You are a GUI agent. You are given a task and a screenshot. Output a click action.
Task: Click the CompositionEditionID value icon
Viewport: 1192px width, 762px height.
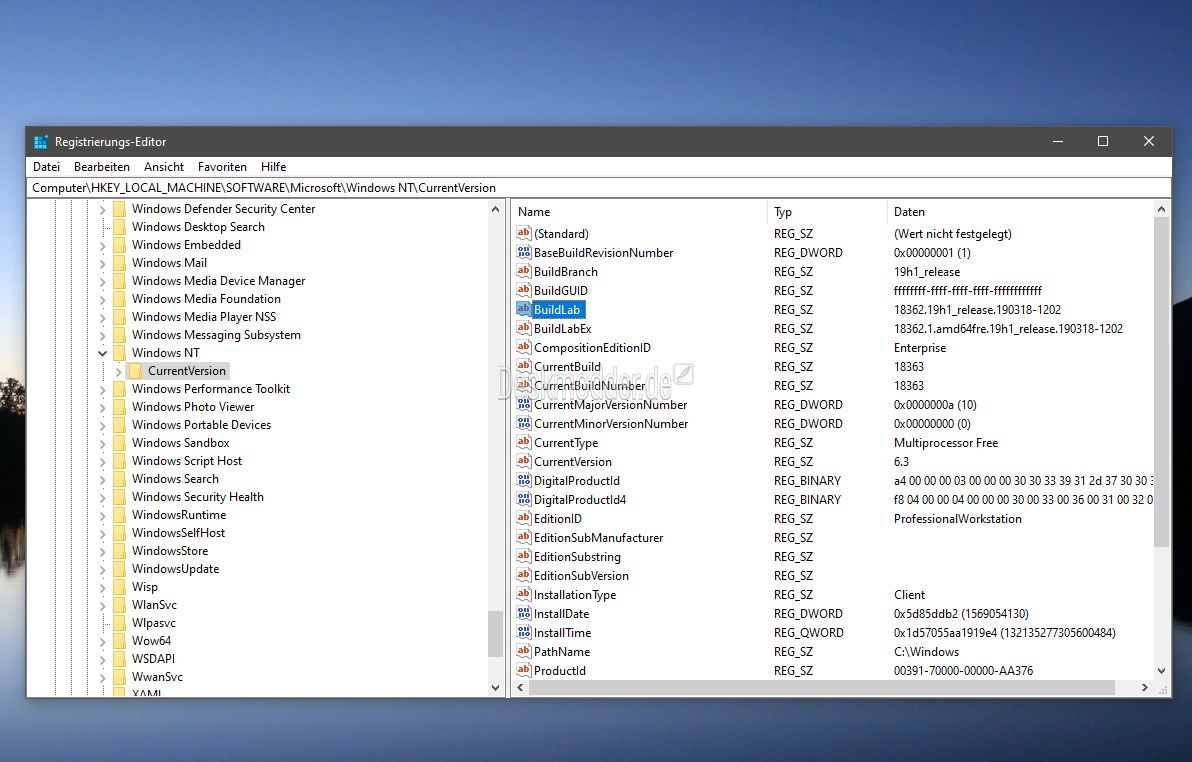coord(523,348)
